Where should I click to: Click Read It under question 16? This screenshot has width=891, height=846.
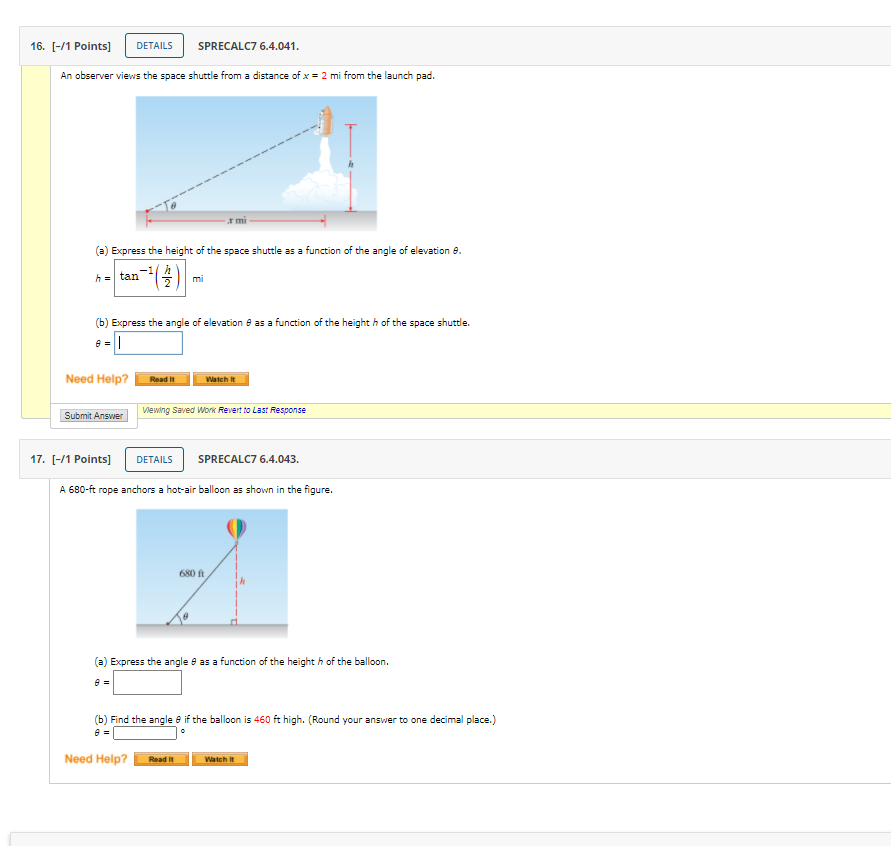pyautogui.click(x=161, y=379)
